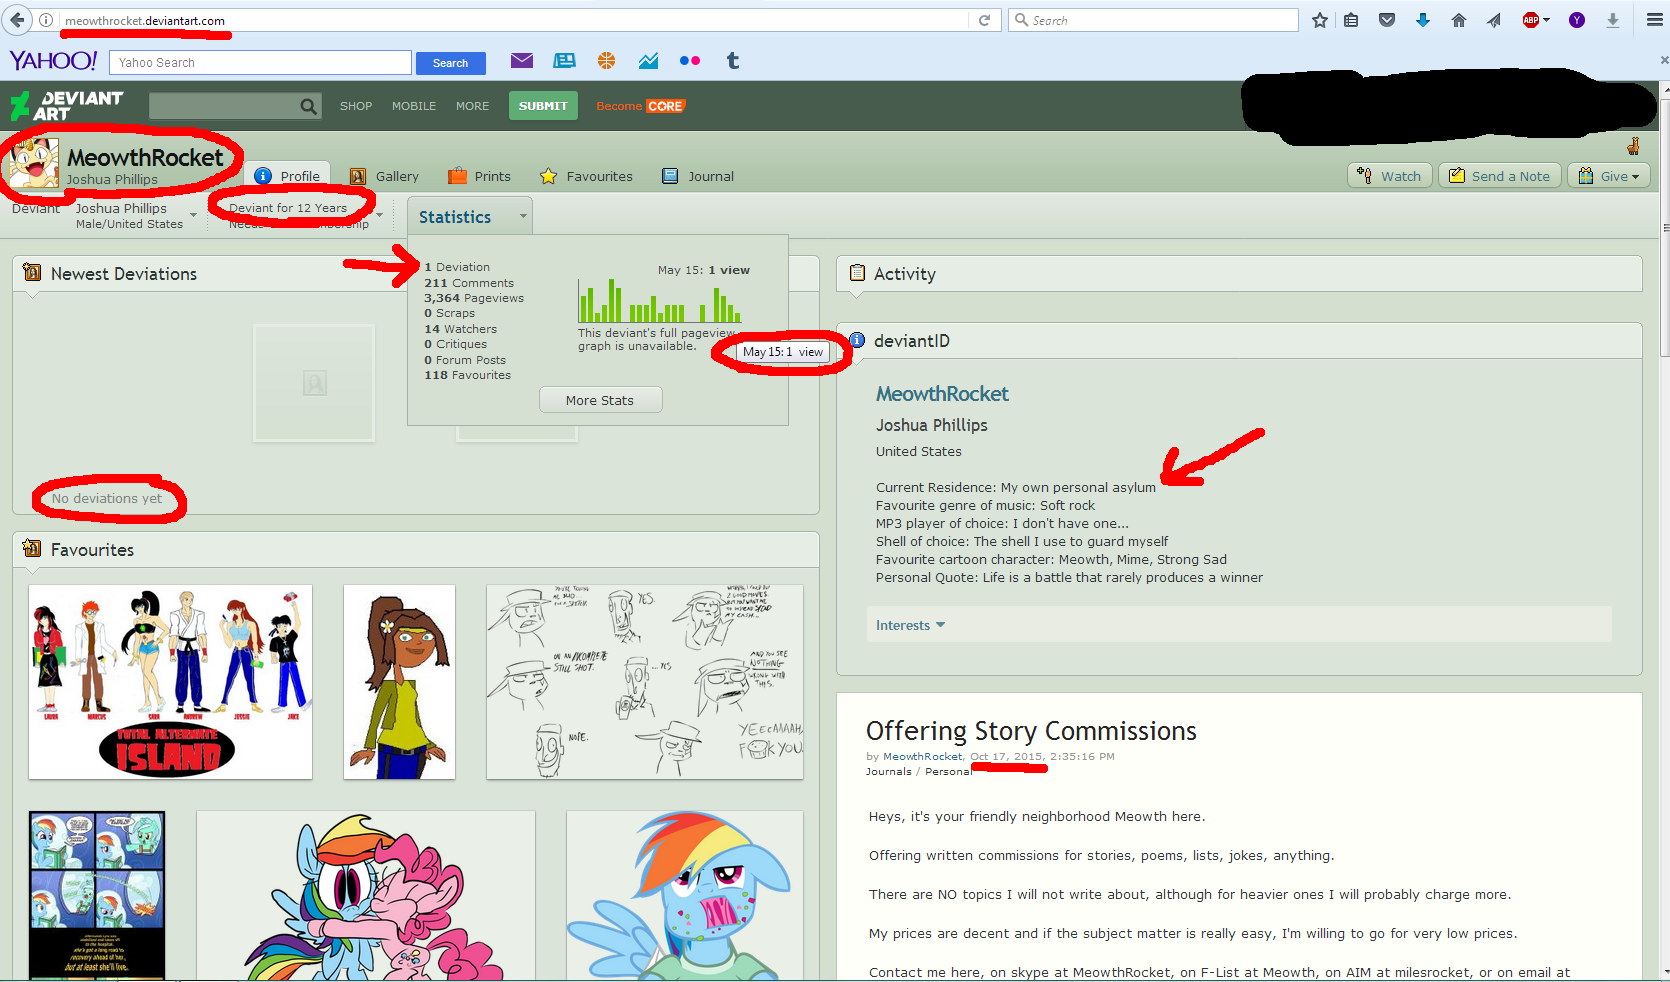Screen dimensions: 1670x982
Task: Click the DeviantArt search magnifier icon
Action: click(x=309, y=106)
